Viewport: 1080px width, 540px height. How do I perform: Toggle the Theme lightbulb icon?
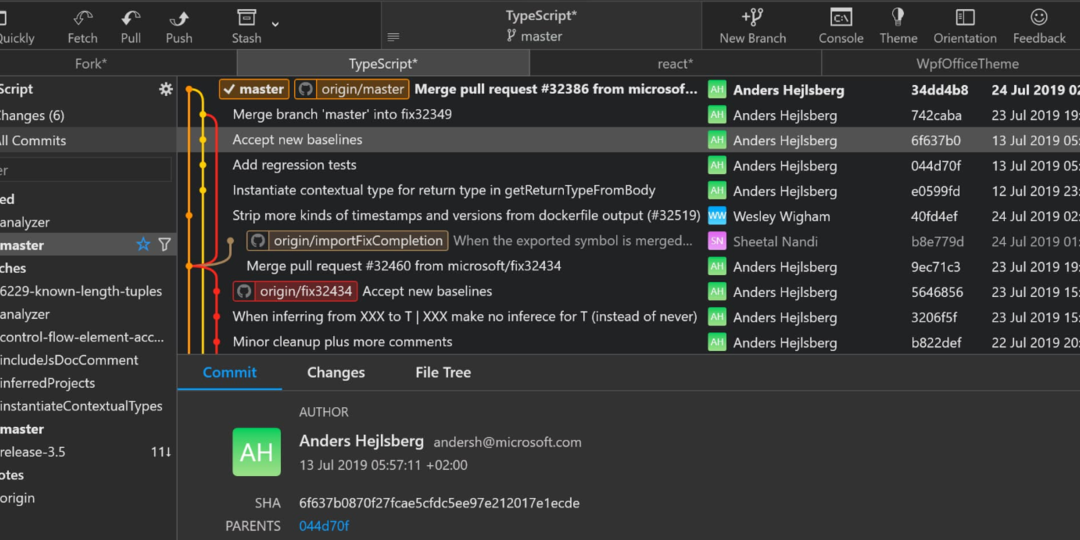coord(897,17)
